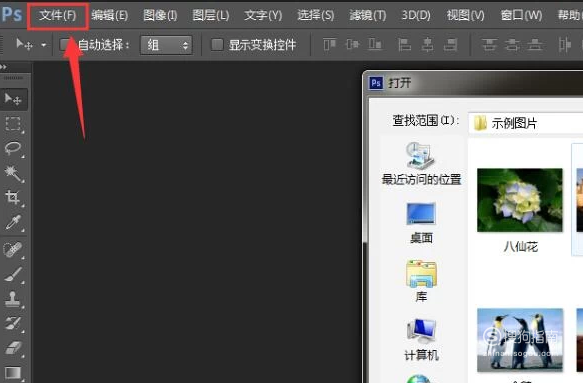Open the 文字(Y) menu

point(263,16)
